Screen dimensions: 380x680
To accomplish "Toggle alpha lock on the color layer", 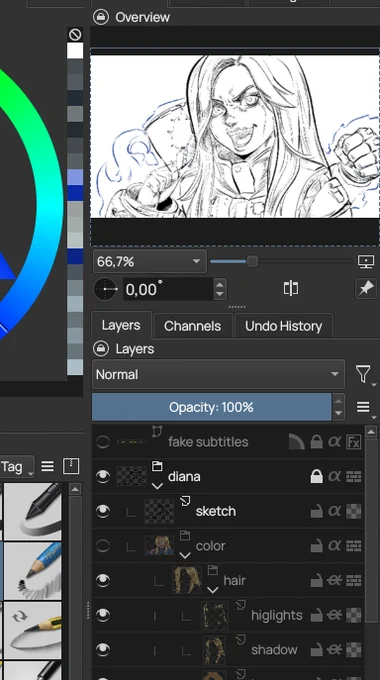I will coord(334,546).
